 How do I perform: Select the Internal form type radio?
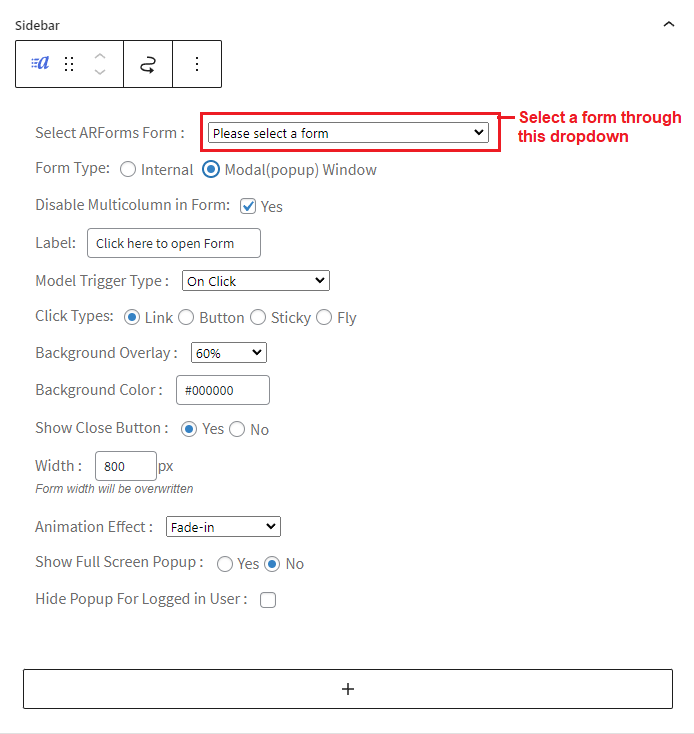128,169
